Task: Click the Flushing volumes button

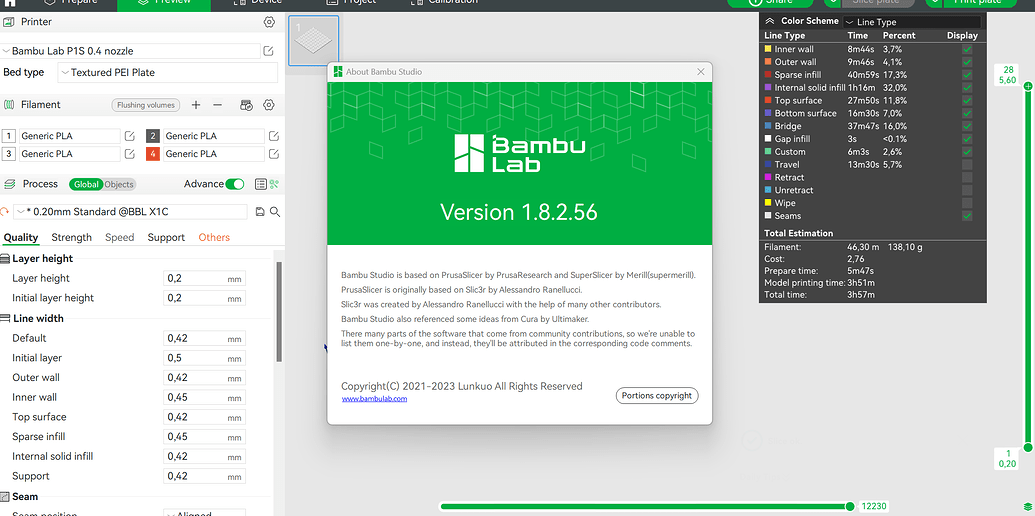Action: [x=146, y=105]
